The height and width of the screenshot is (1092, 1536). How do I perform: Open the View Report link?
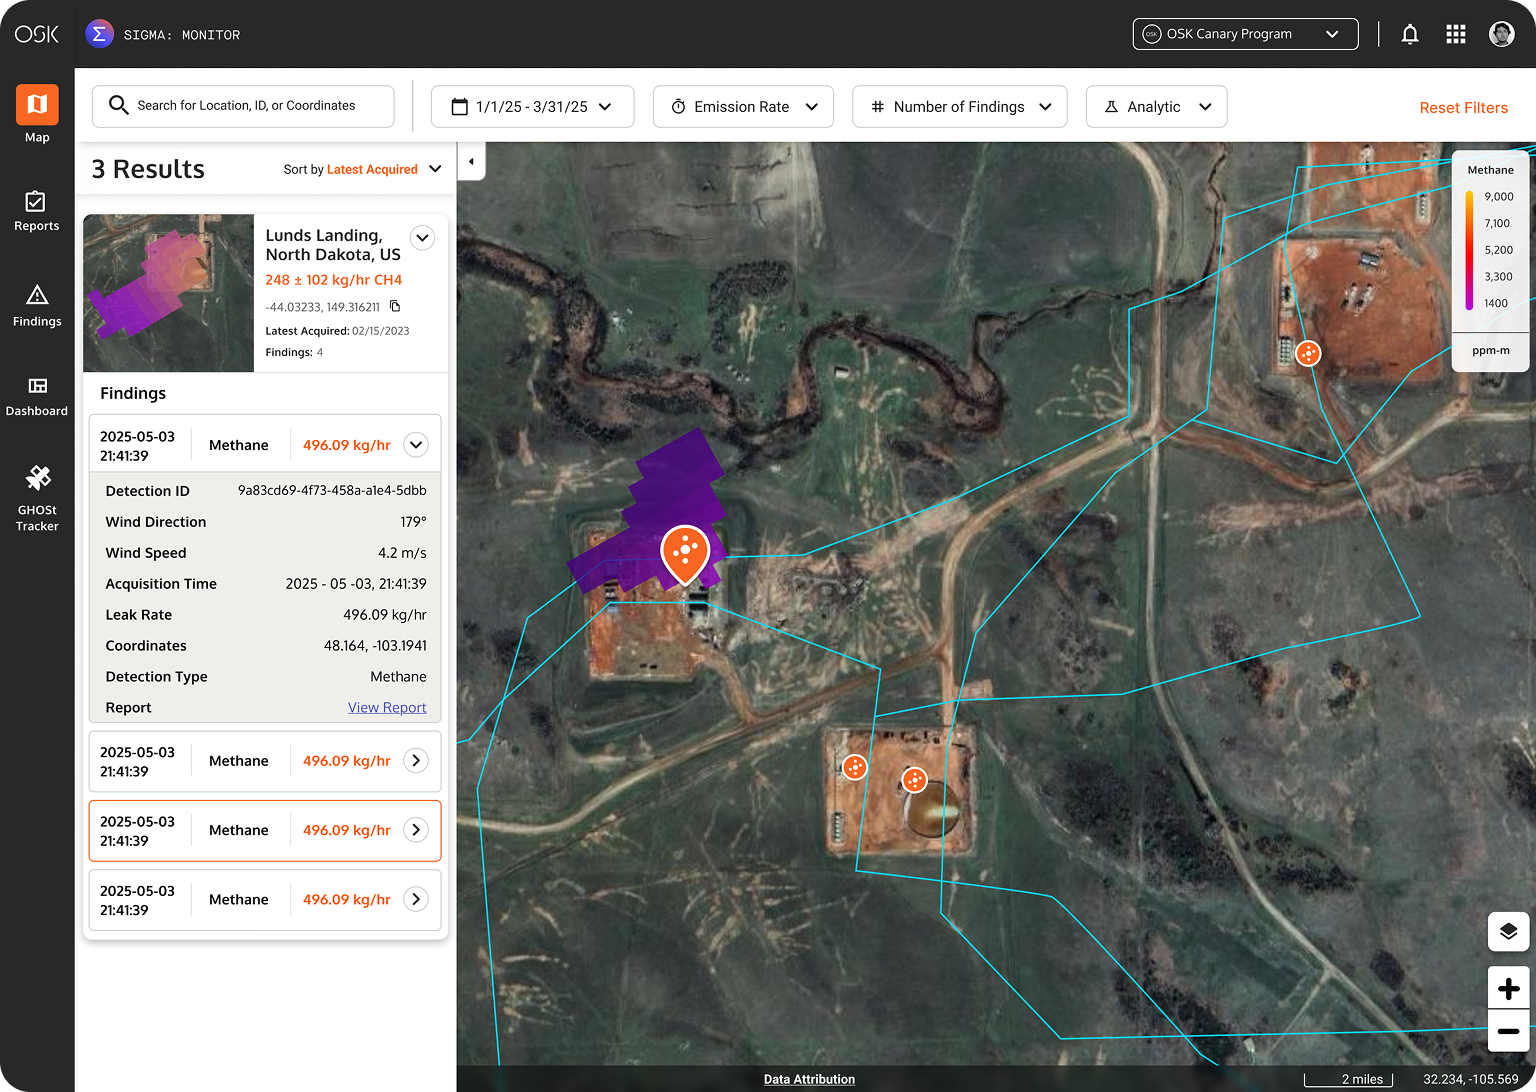click(x=387, y=707)
